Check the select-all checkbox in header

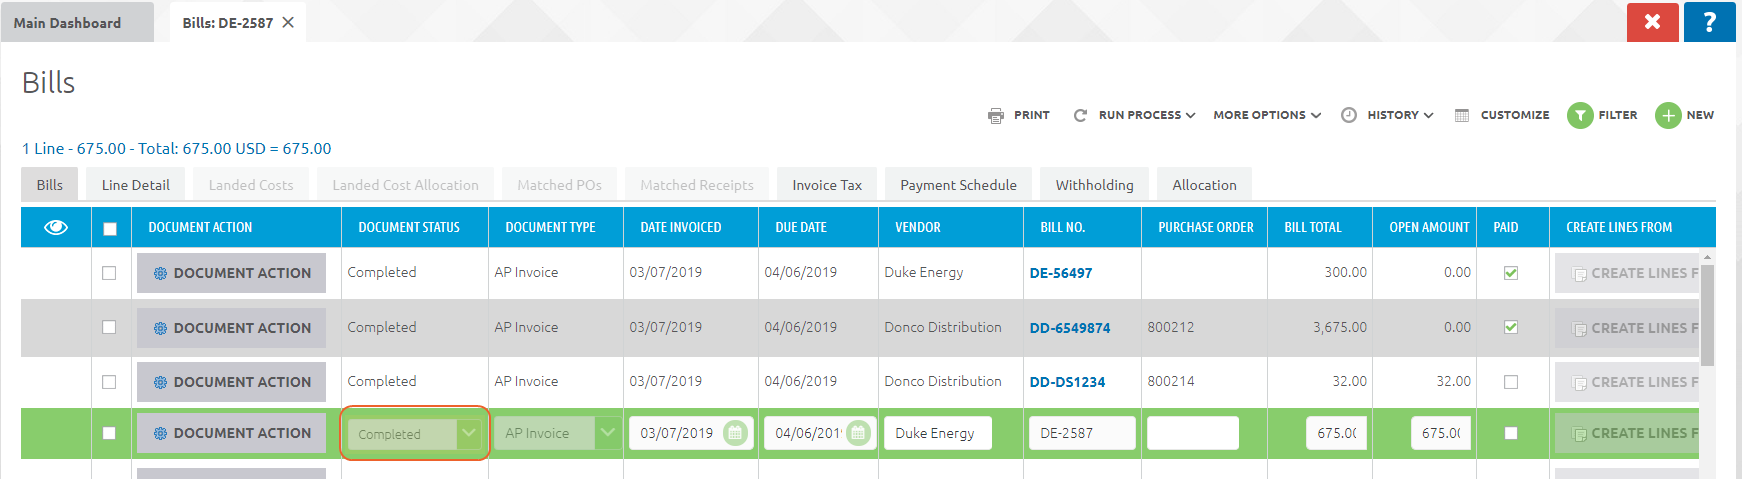coord(110,229)
